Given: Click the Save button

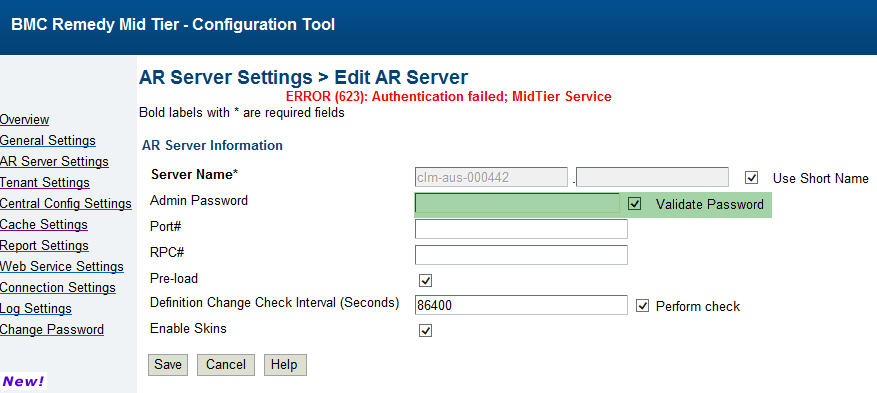Looking at the screenshot, I should 168,364.
